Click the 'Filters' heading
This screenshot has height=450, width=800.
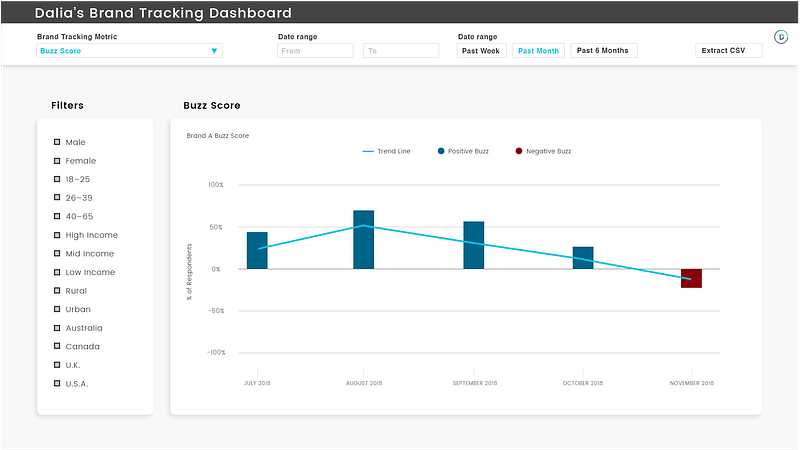67,106
